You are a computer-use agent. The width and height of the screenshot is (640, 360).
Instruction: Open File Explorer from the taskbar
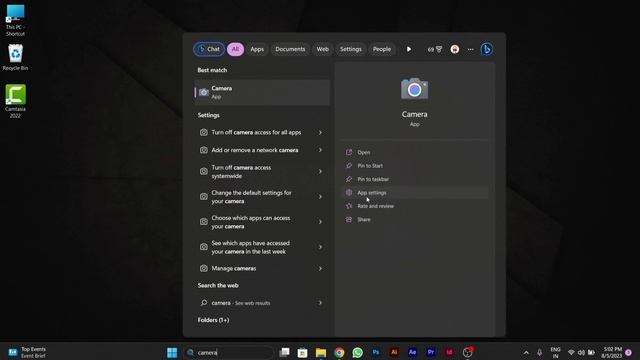click(321, 353)
